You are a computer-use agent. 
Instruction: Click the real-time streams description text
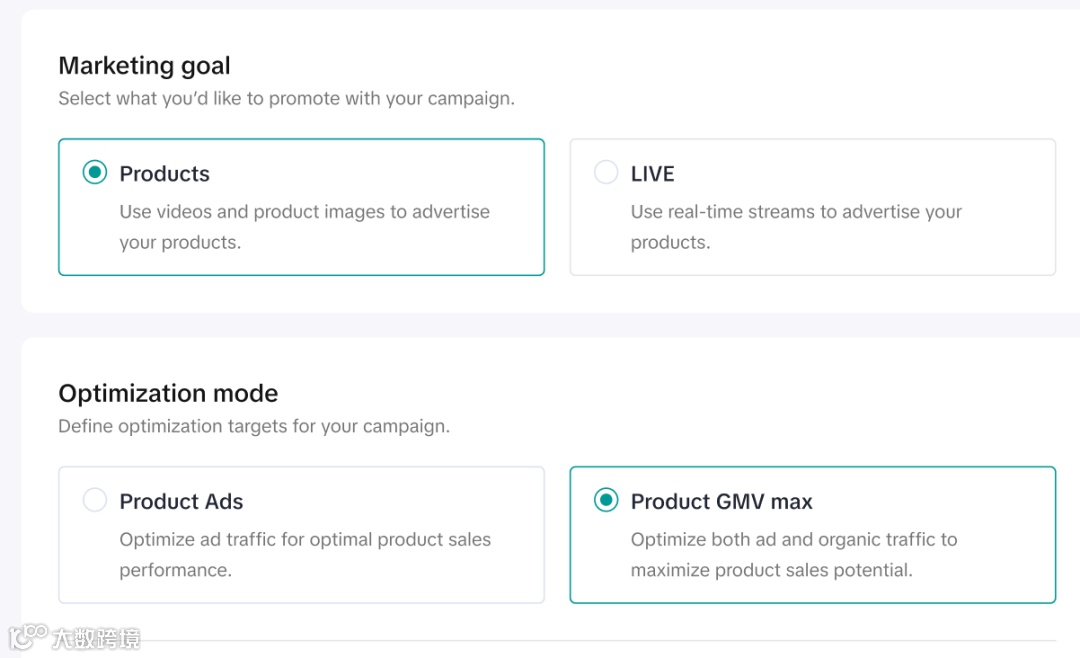pyautogui.click(x=795, y=227)
